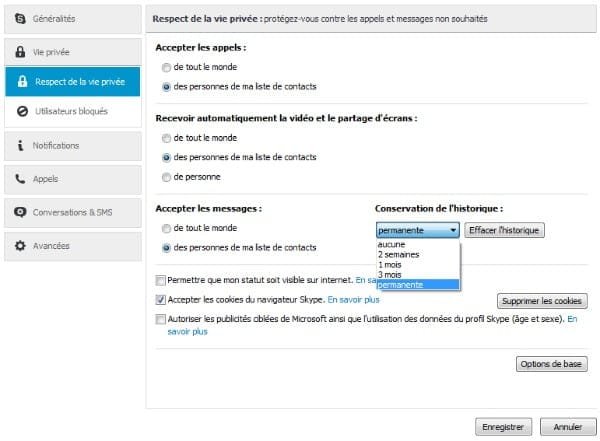
Task: Uncheck Accepter les cookies du navigateur Skype
Action: pyautogui.click(x=160, y=300)
